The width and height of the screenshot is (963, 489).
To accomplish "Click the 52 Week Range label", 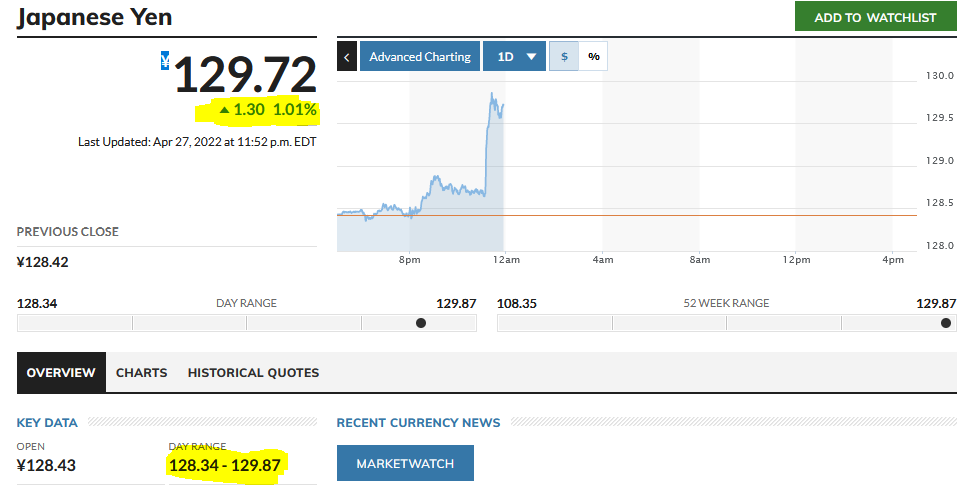I will 726,303.
